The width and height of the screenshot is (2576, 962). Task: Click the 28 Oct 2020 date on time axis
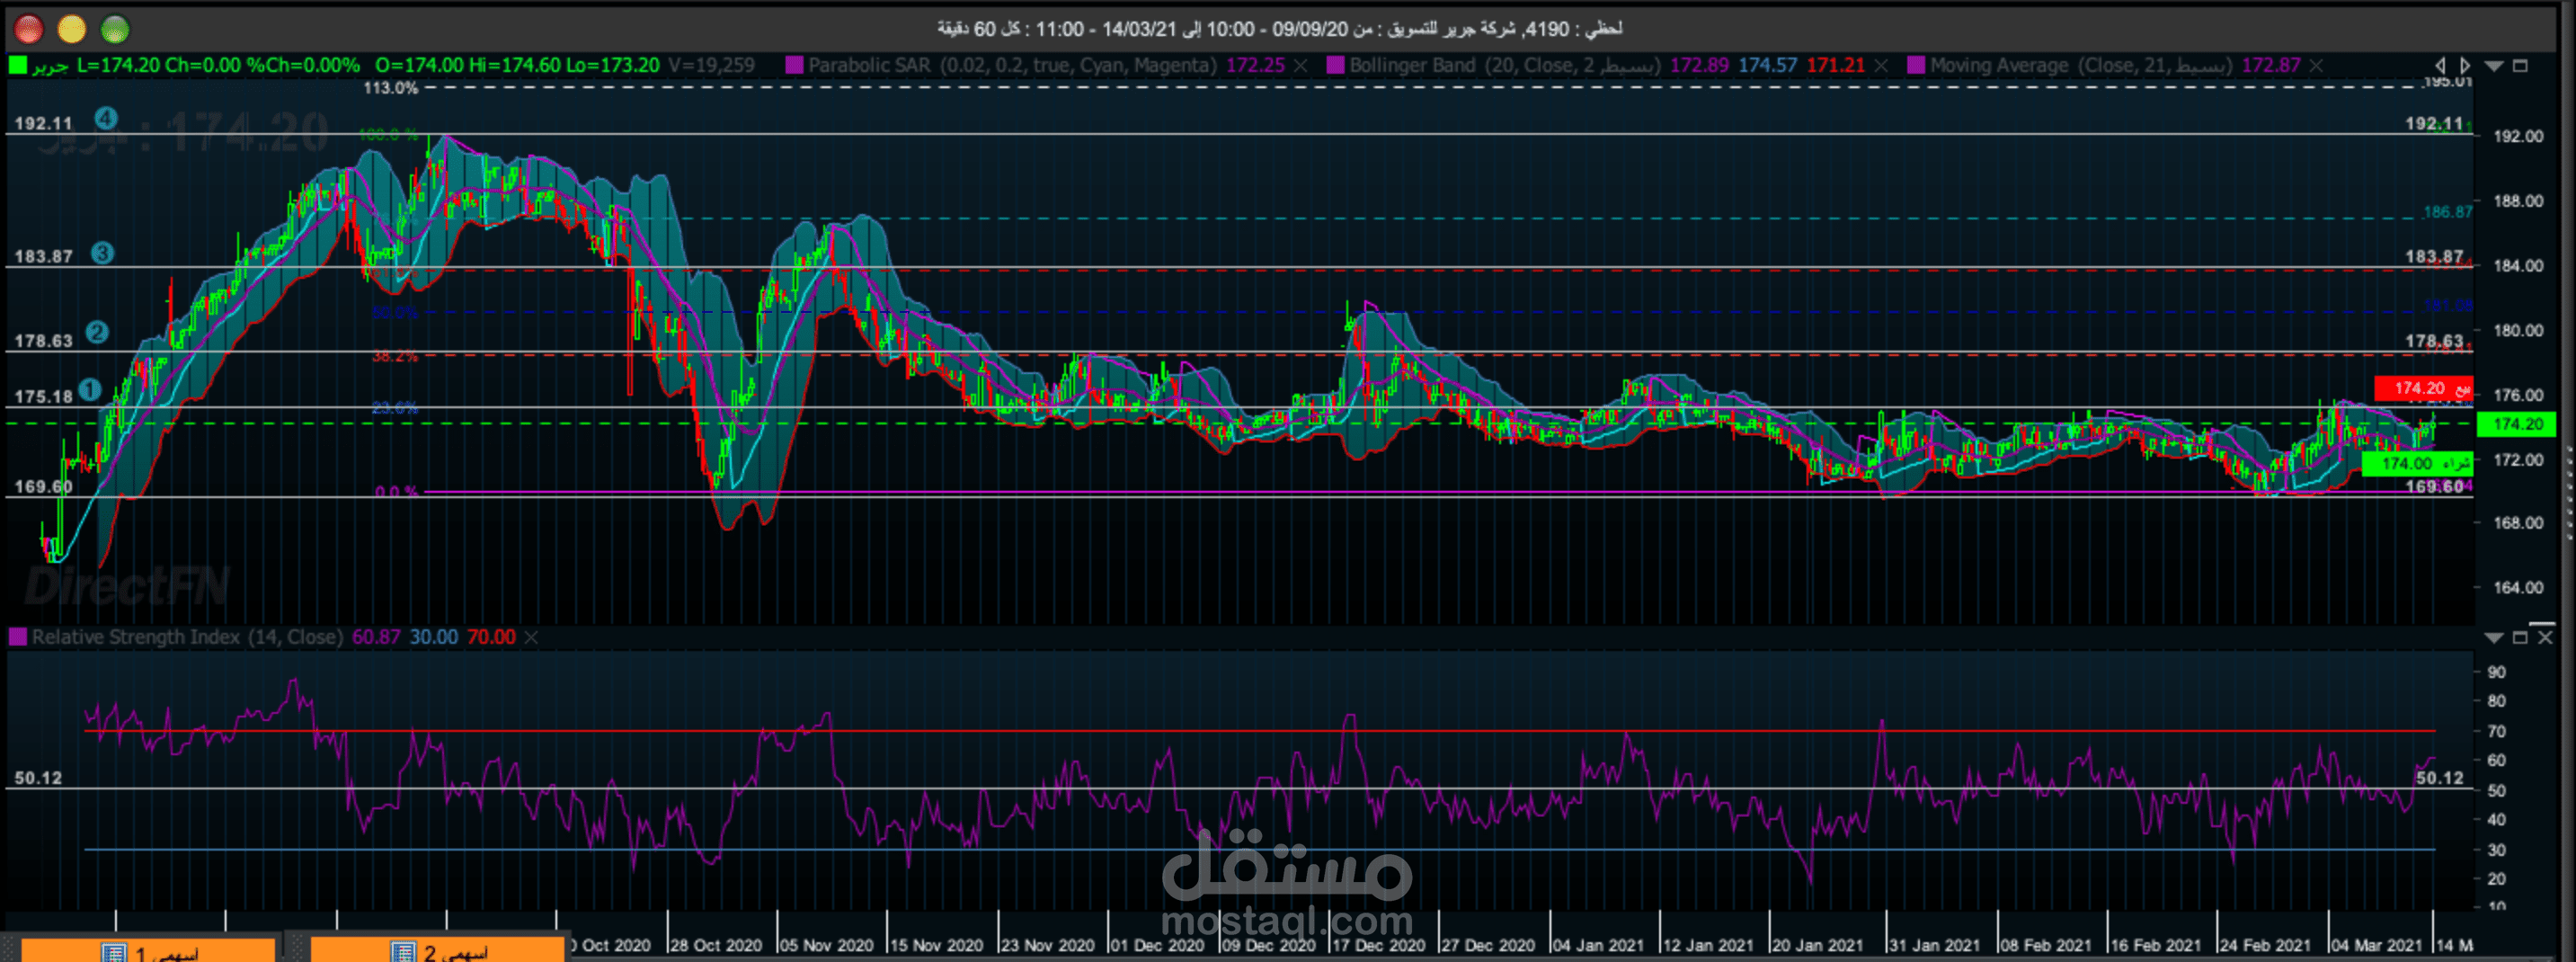tap(716, 945)
